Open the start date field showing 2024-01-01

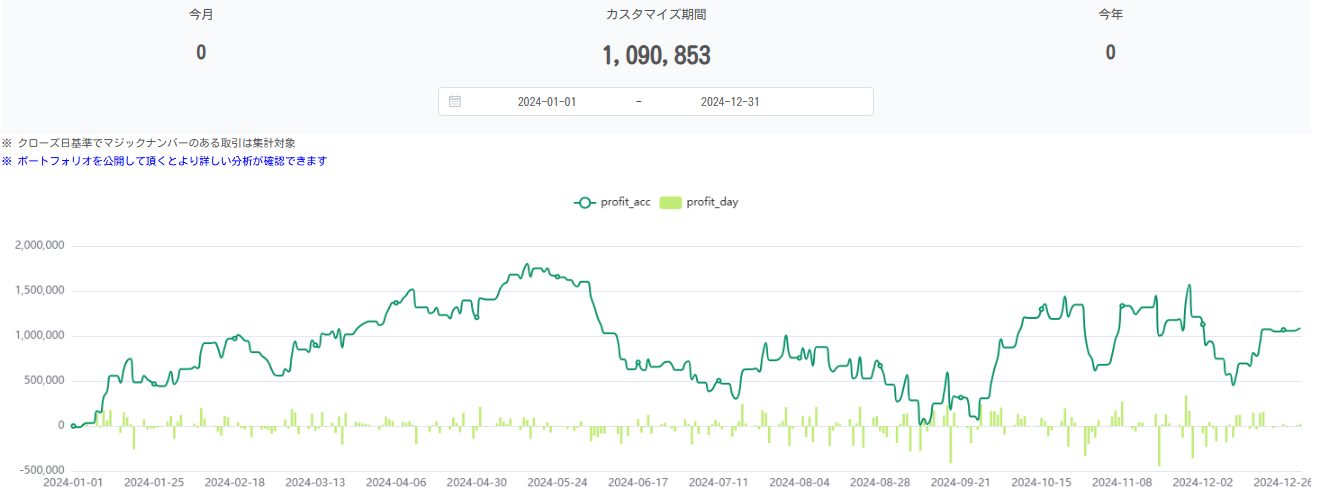547,101
